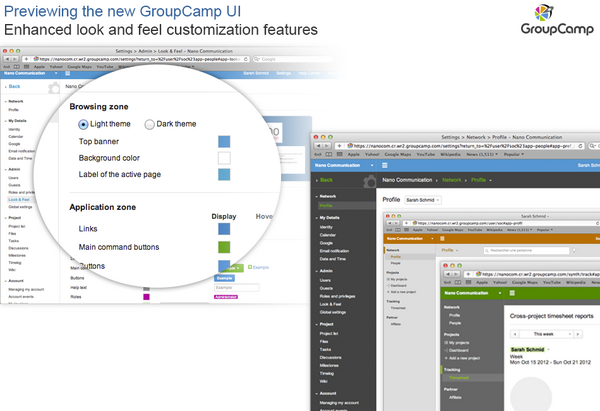Click the gear icon beside Back in Look & Feel window
Screen dimensions: 600x411
[x=54, y=88]
